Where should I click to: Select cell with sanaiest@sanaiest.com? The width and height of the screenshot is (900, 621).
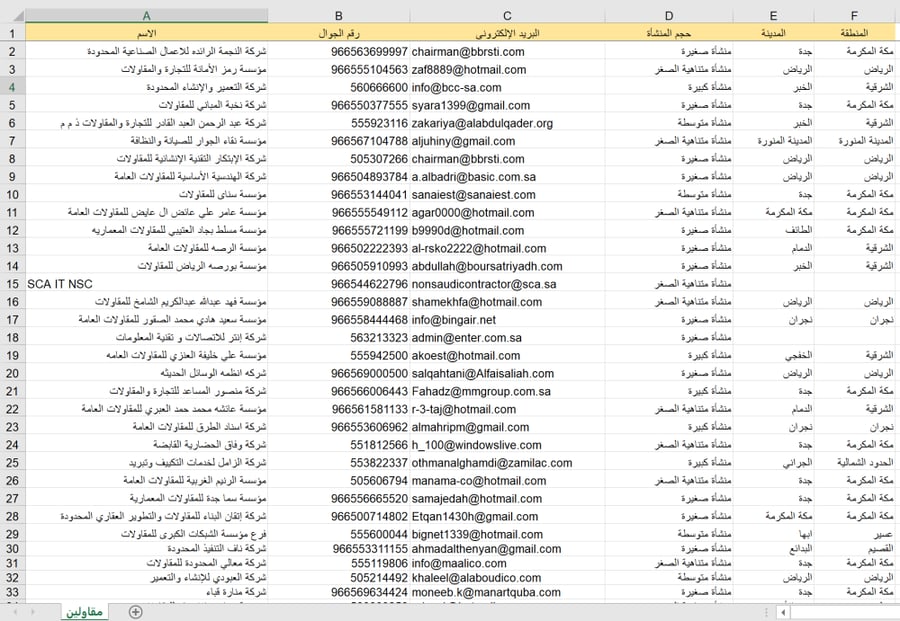pyautogui.click(x=507, y=195)
